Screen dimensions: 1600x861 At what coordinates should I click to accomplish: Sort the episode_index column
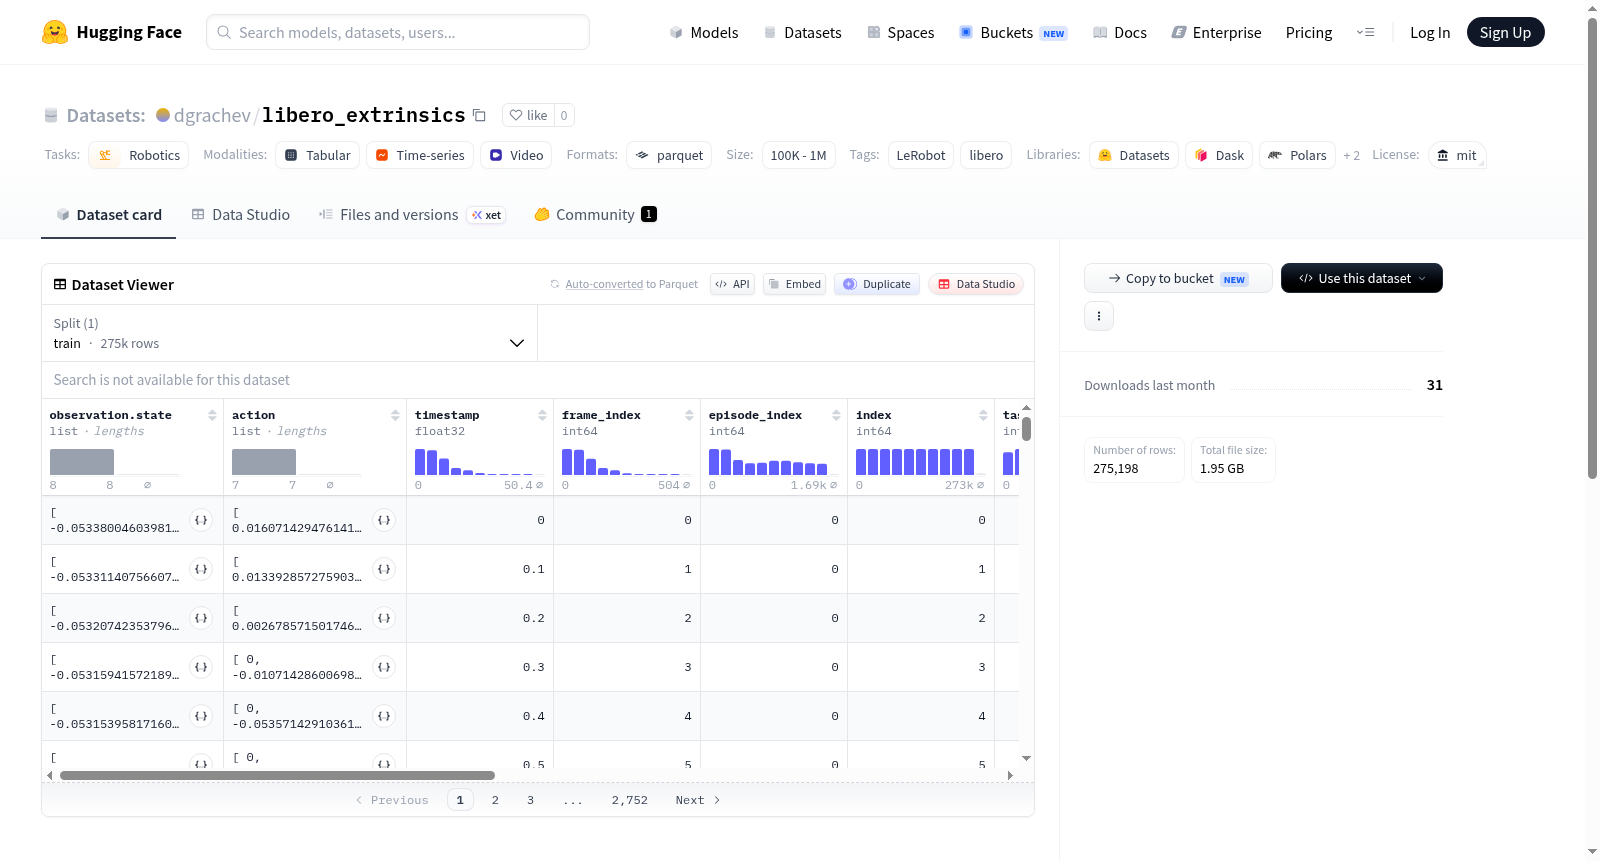pyautogui.click(x=836, y=415)
